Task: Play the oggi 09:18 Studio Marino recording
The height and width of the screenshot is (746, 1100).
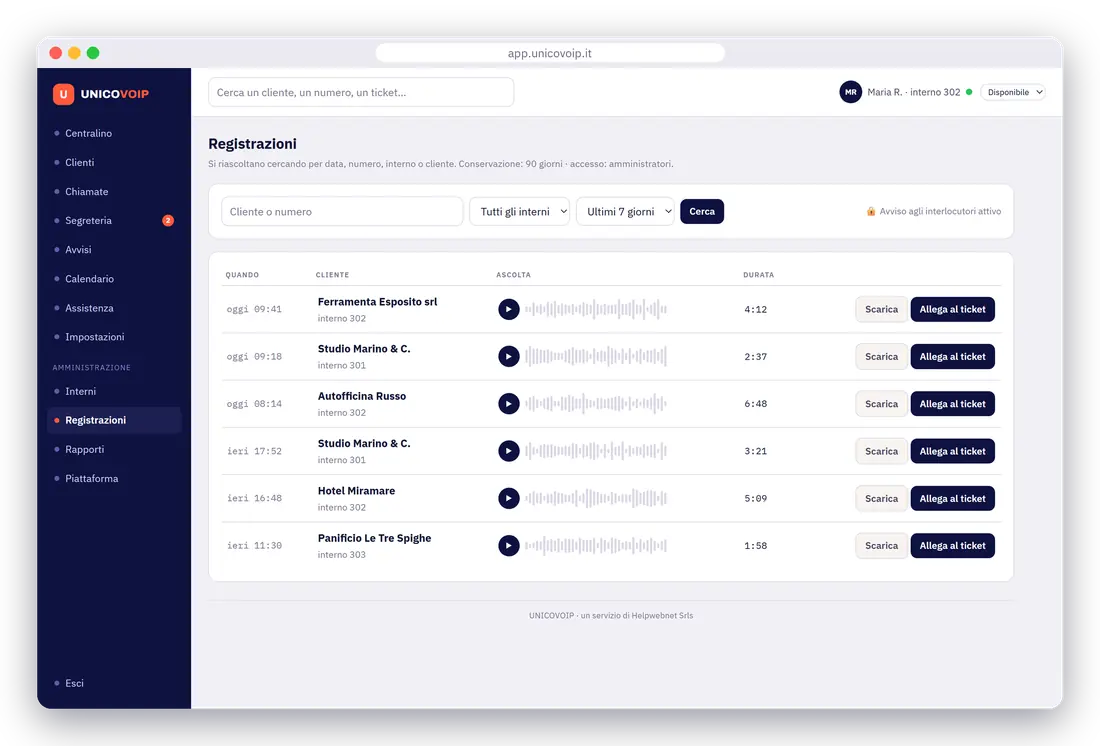Action: [509, 357]
